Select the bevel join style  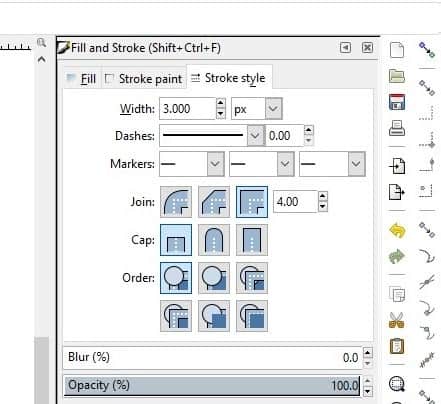(214, 202)
